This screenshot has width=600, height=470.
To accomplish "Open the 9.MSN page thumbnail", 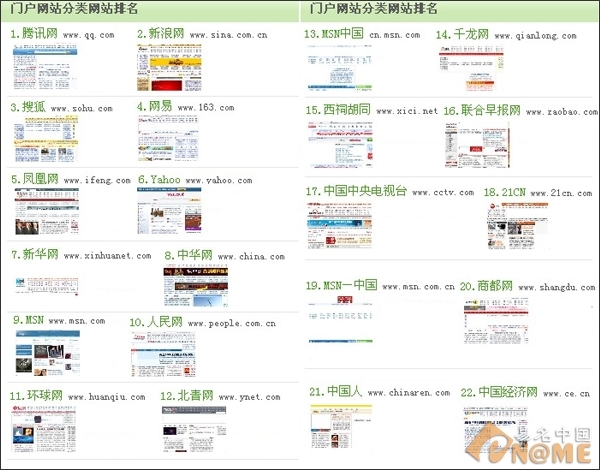I will tap(48, 352).
